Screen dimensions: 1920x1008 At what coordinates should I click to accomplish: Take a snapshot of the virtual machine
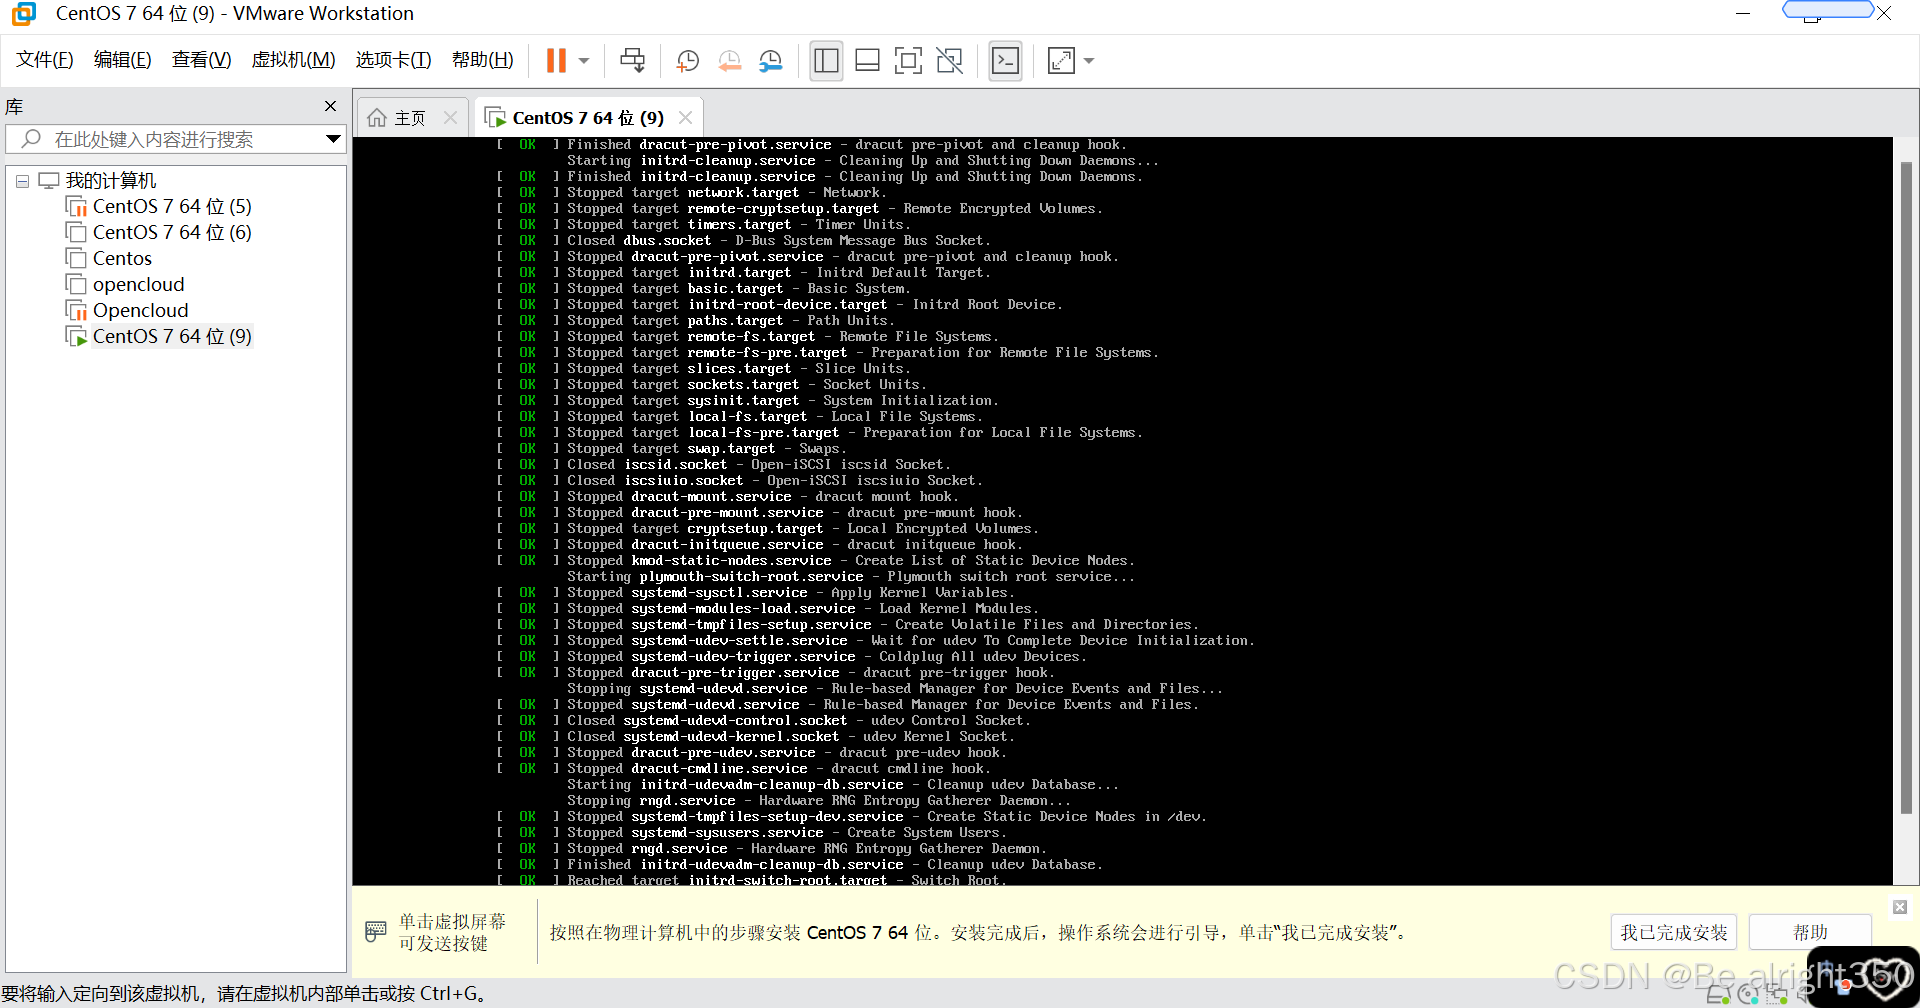point(687,60)
